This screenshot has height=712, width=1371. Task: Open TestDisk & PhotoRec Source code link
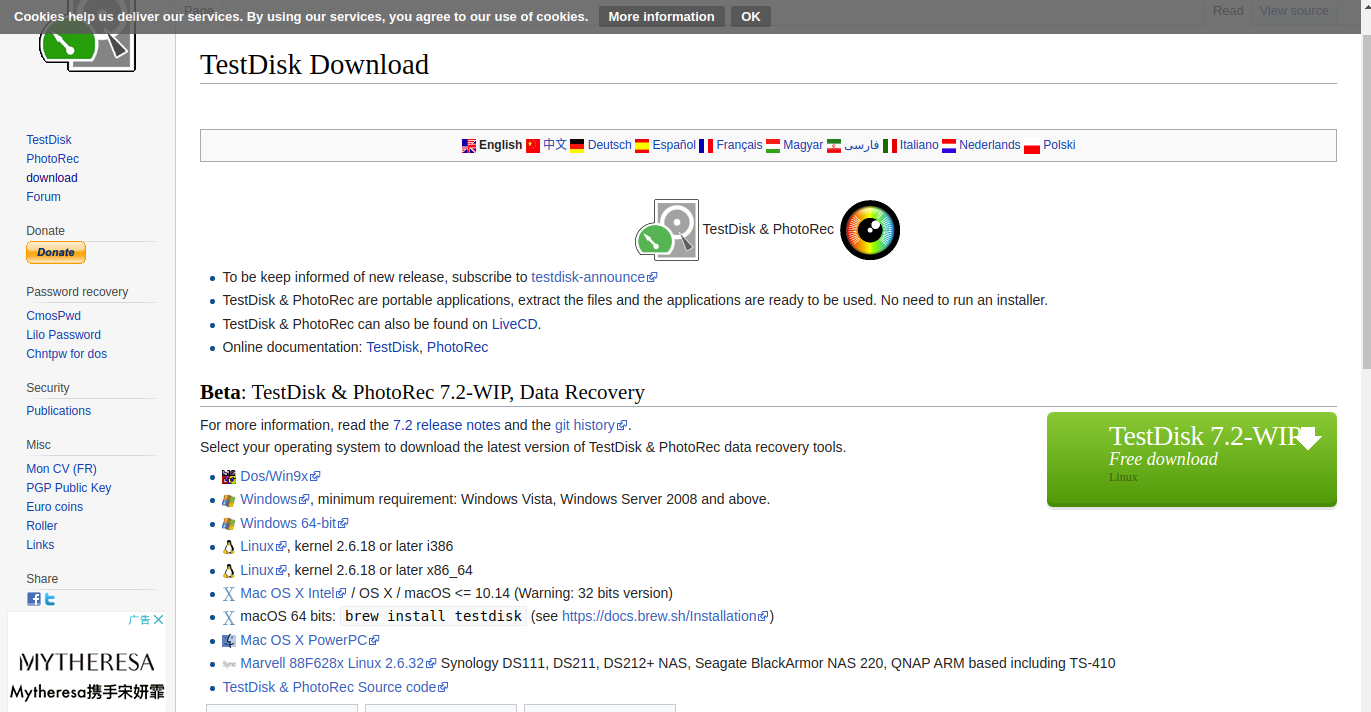point(335,687)
